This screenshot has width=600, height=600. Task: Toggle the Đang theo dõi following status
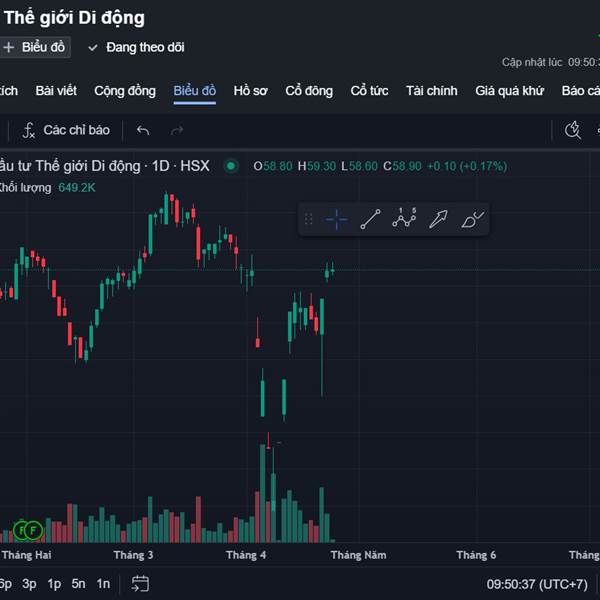[x=136, y=47]
